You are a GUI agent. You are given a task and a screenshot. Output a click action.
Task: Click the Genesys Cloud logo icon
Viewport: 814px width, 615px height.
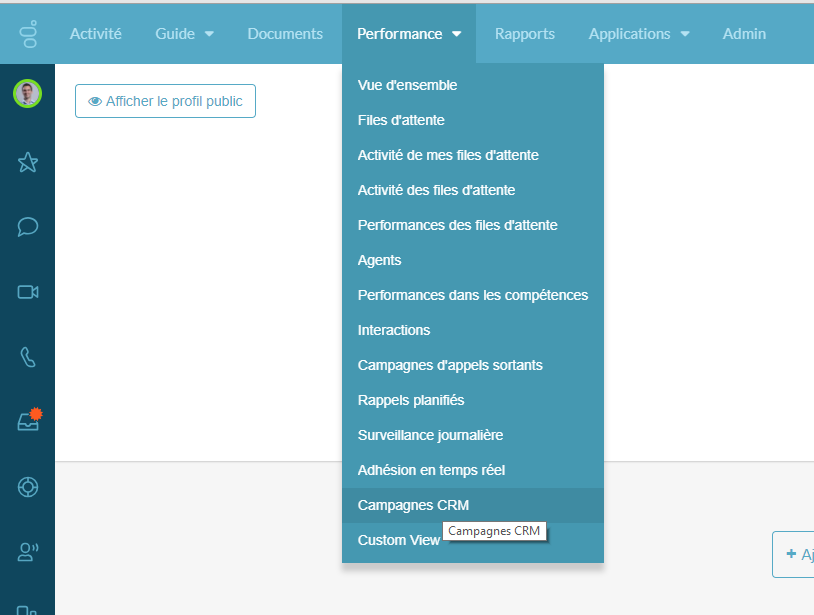[27, 34]
